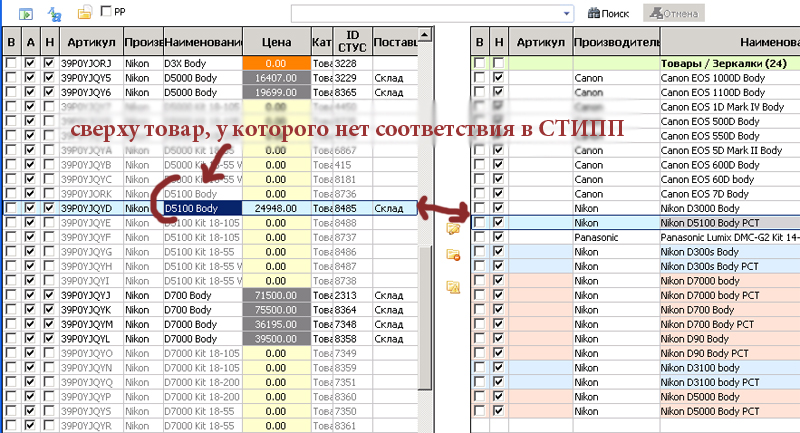Select Nikon D5100 Body PCT name cell

[x=730, y=222]
